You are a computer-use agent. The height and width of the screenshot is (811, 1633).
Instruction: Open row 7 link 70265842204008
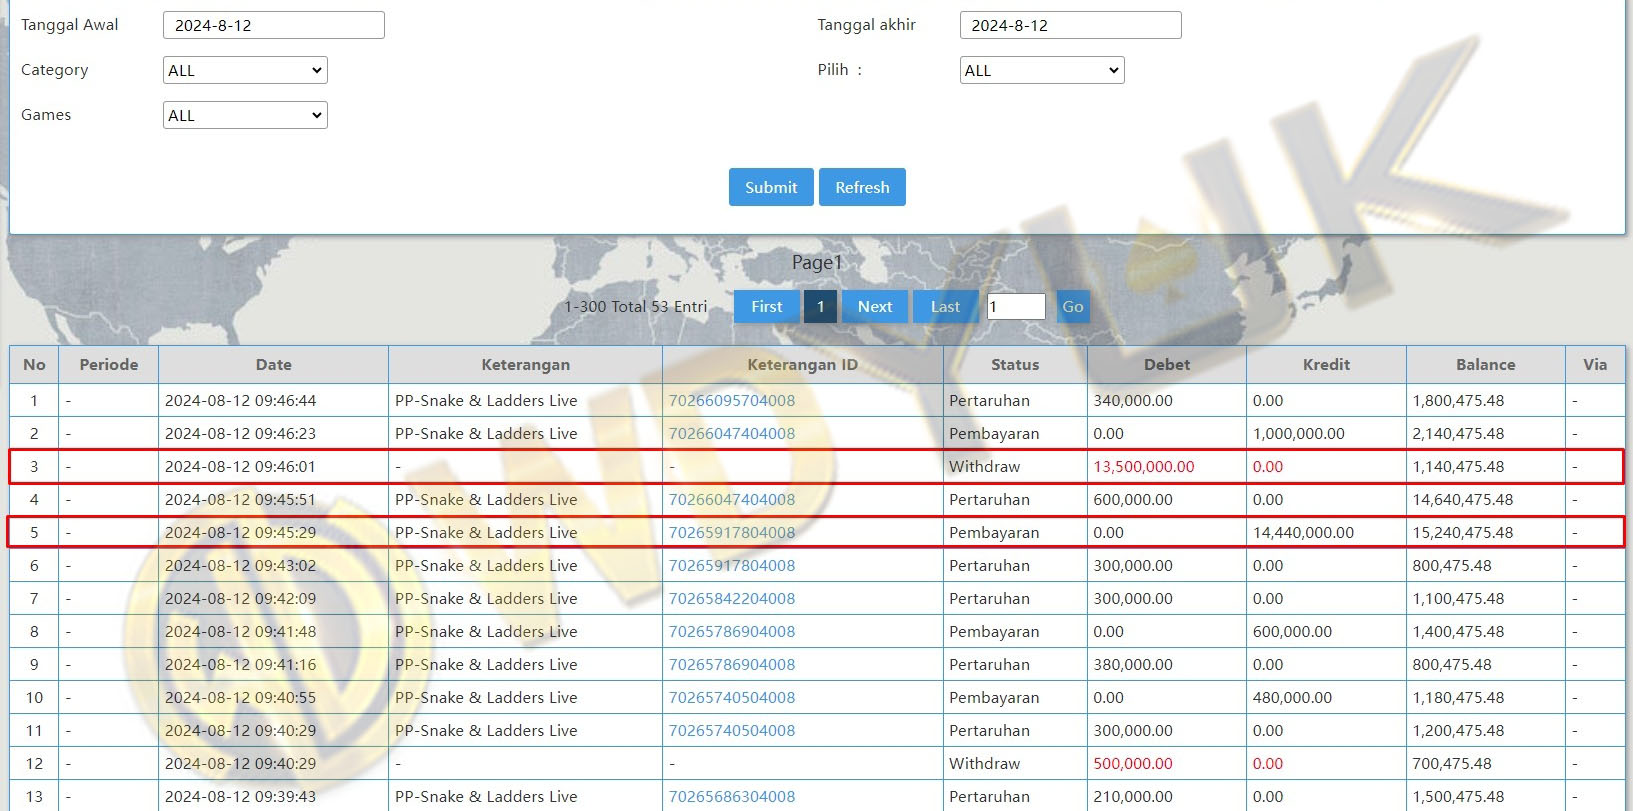point(732,598)
